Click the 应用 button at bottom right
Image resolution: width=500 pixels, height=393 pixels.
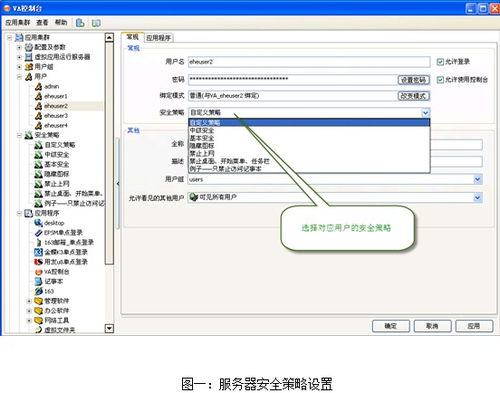click(x=474, y=326)
